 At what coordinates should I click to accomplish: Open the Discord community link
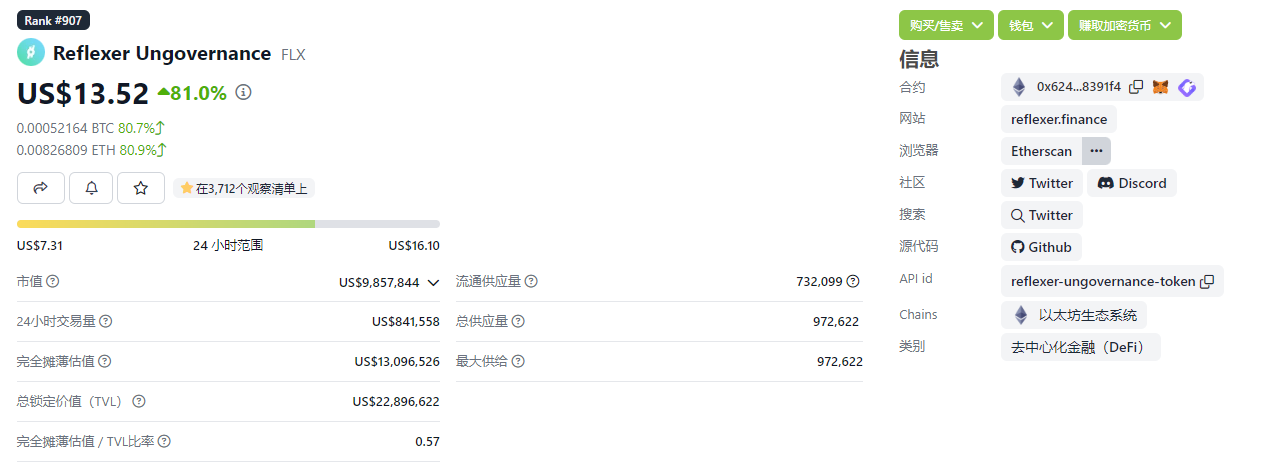1132,183
